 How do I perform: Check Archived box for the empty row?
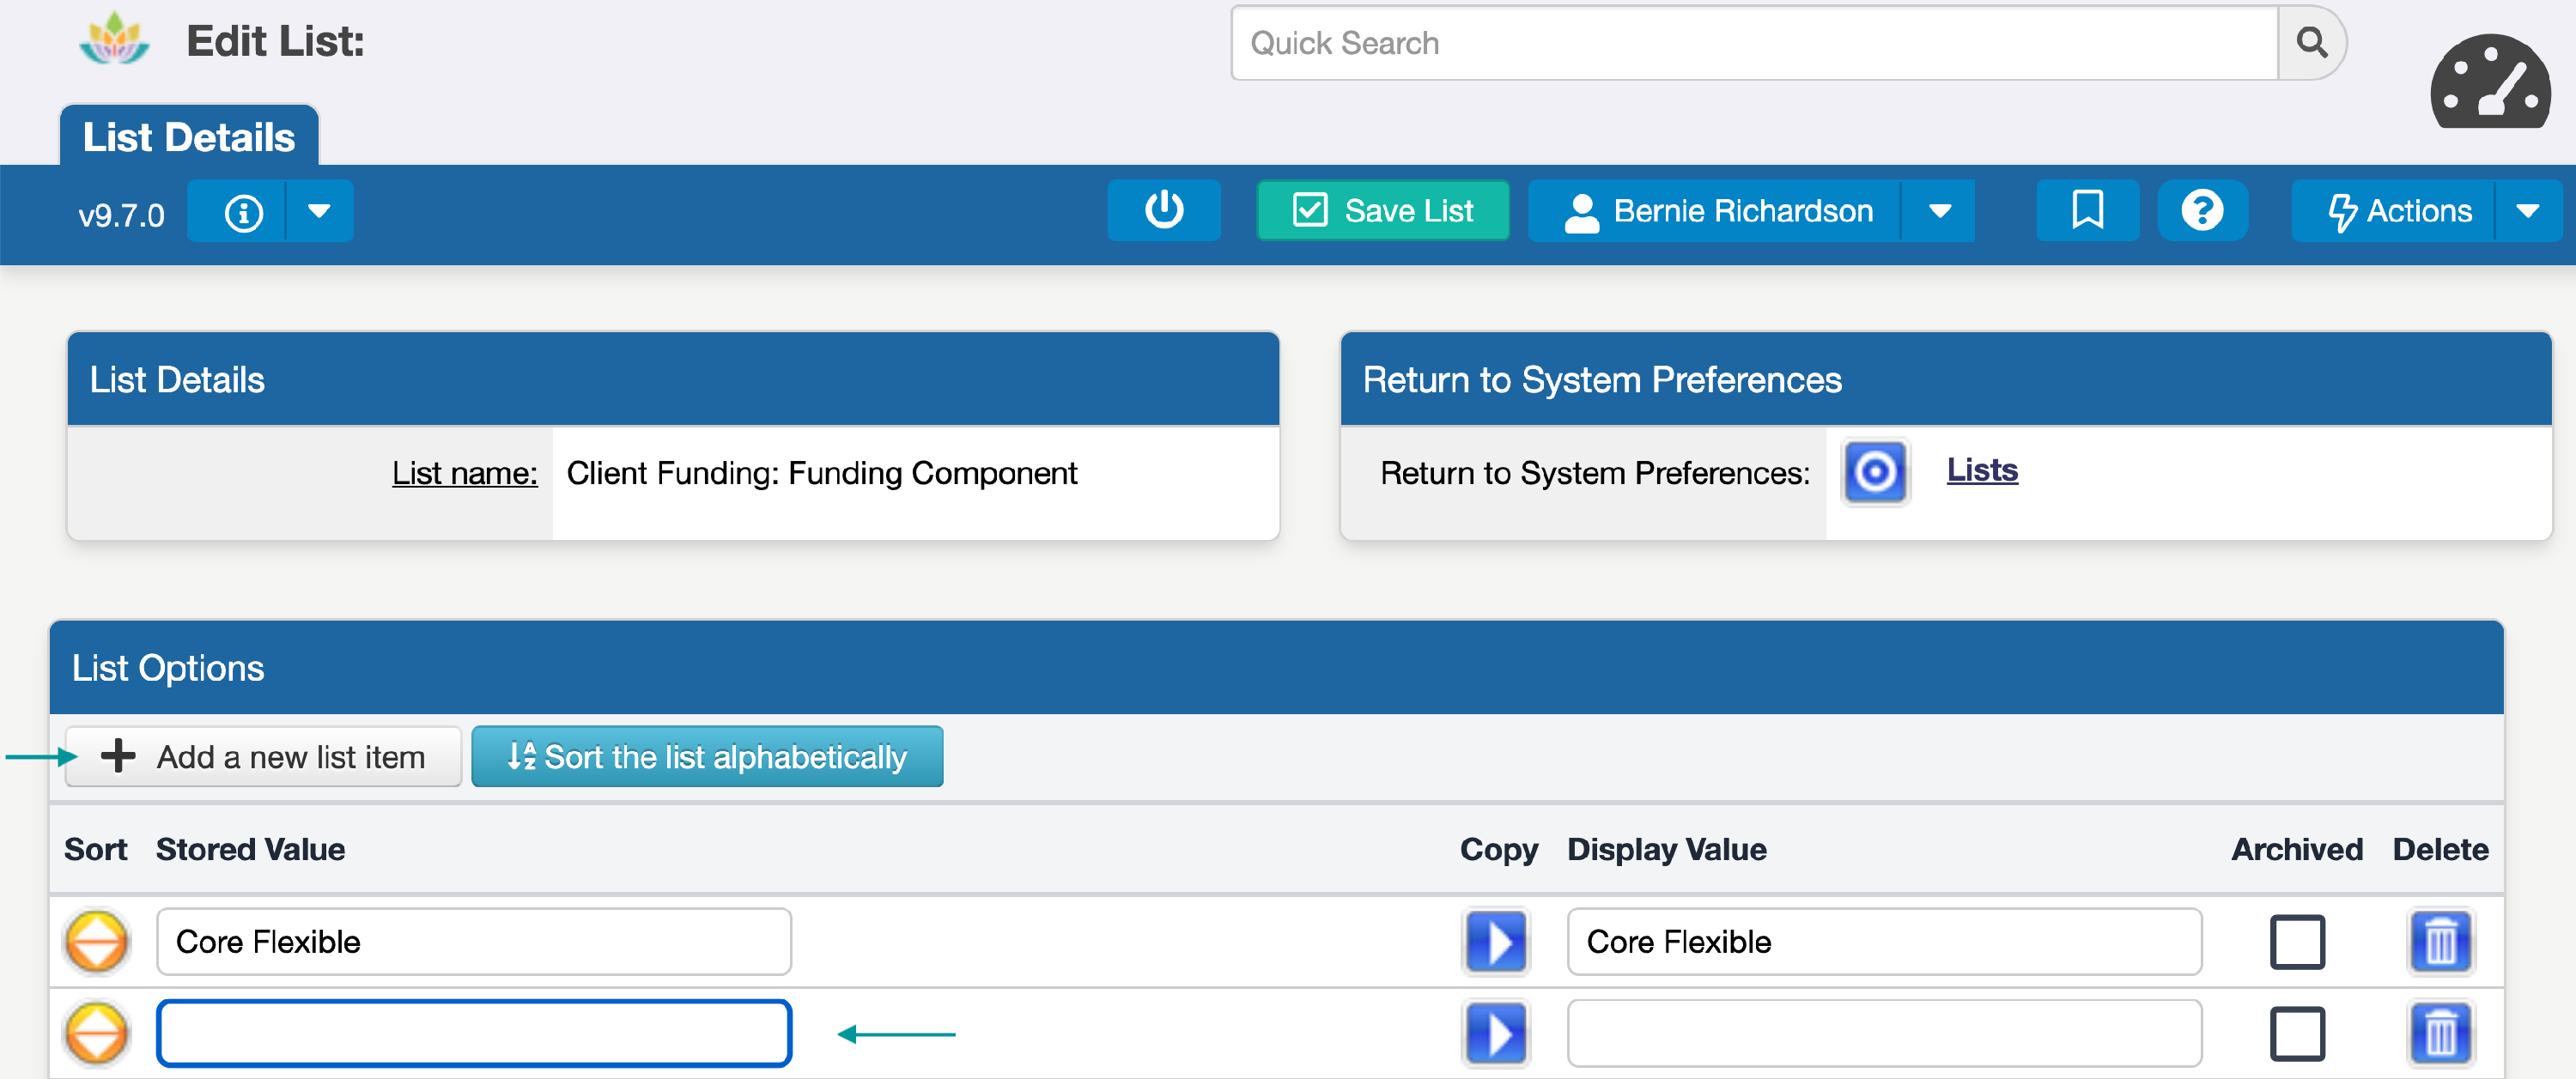pos(2296,1033)
